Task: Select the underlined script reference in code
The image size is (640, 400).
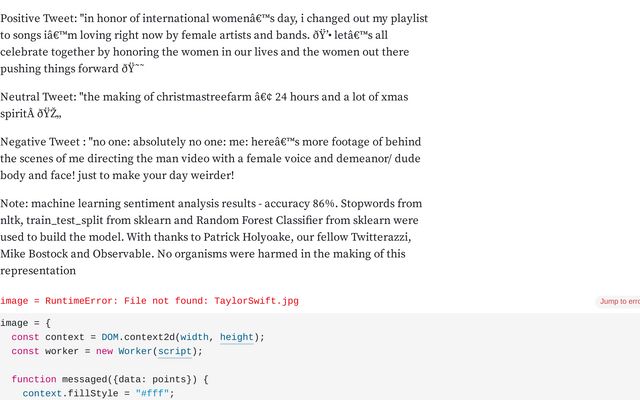Action: click(x=175, y=351)
